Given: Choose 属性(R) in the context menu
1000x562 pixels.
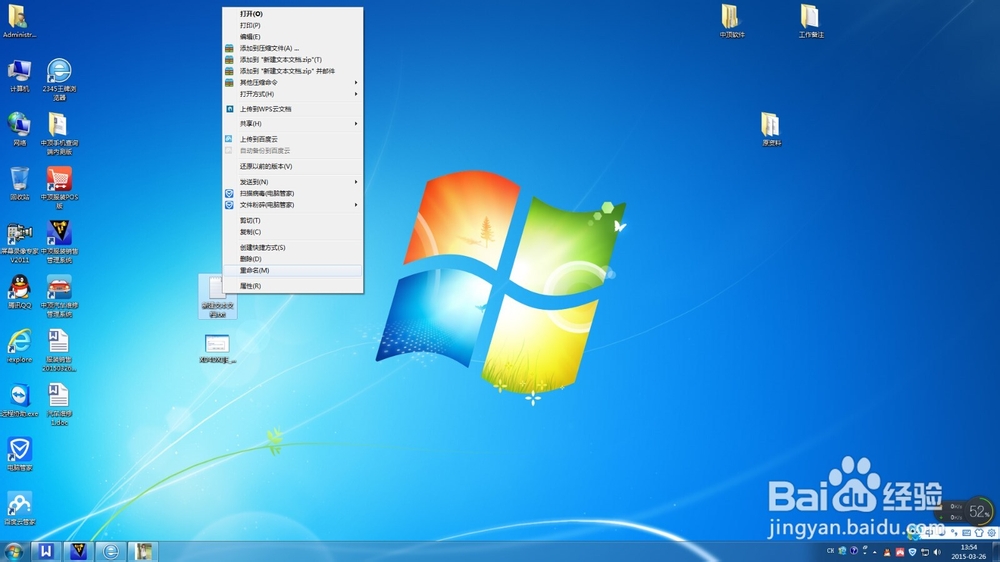Looking at the screenshot, I should pyautogui.click(x=293, y=286).
